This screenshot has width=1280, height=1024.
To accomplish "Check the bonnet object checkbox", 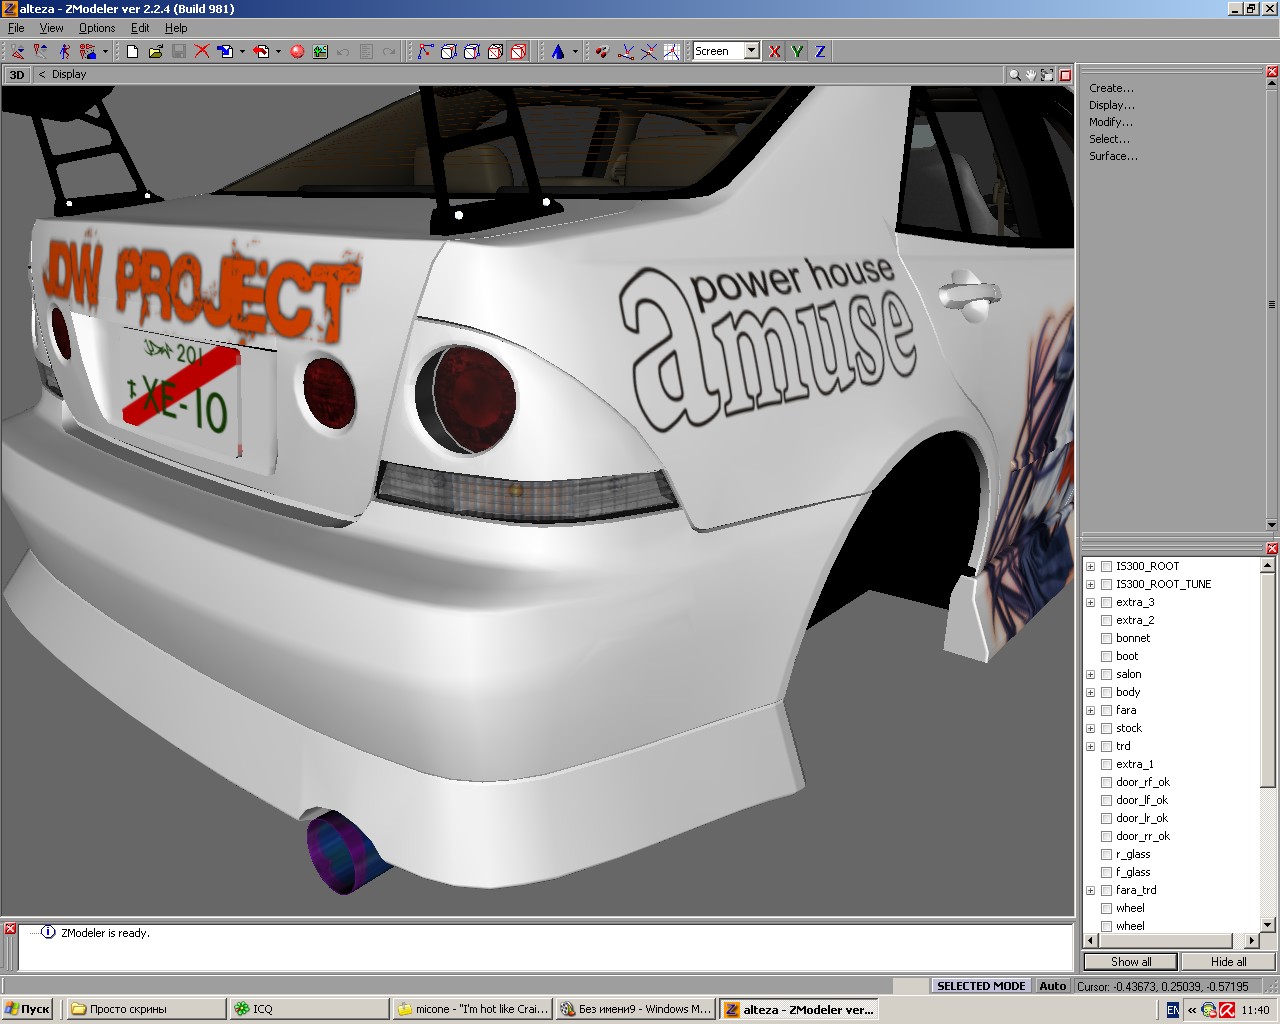I will [x=1106, y=638].
